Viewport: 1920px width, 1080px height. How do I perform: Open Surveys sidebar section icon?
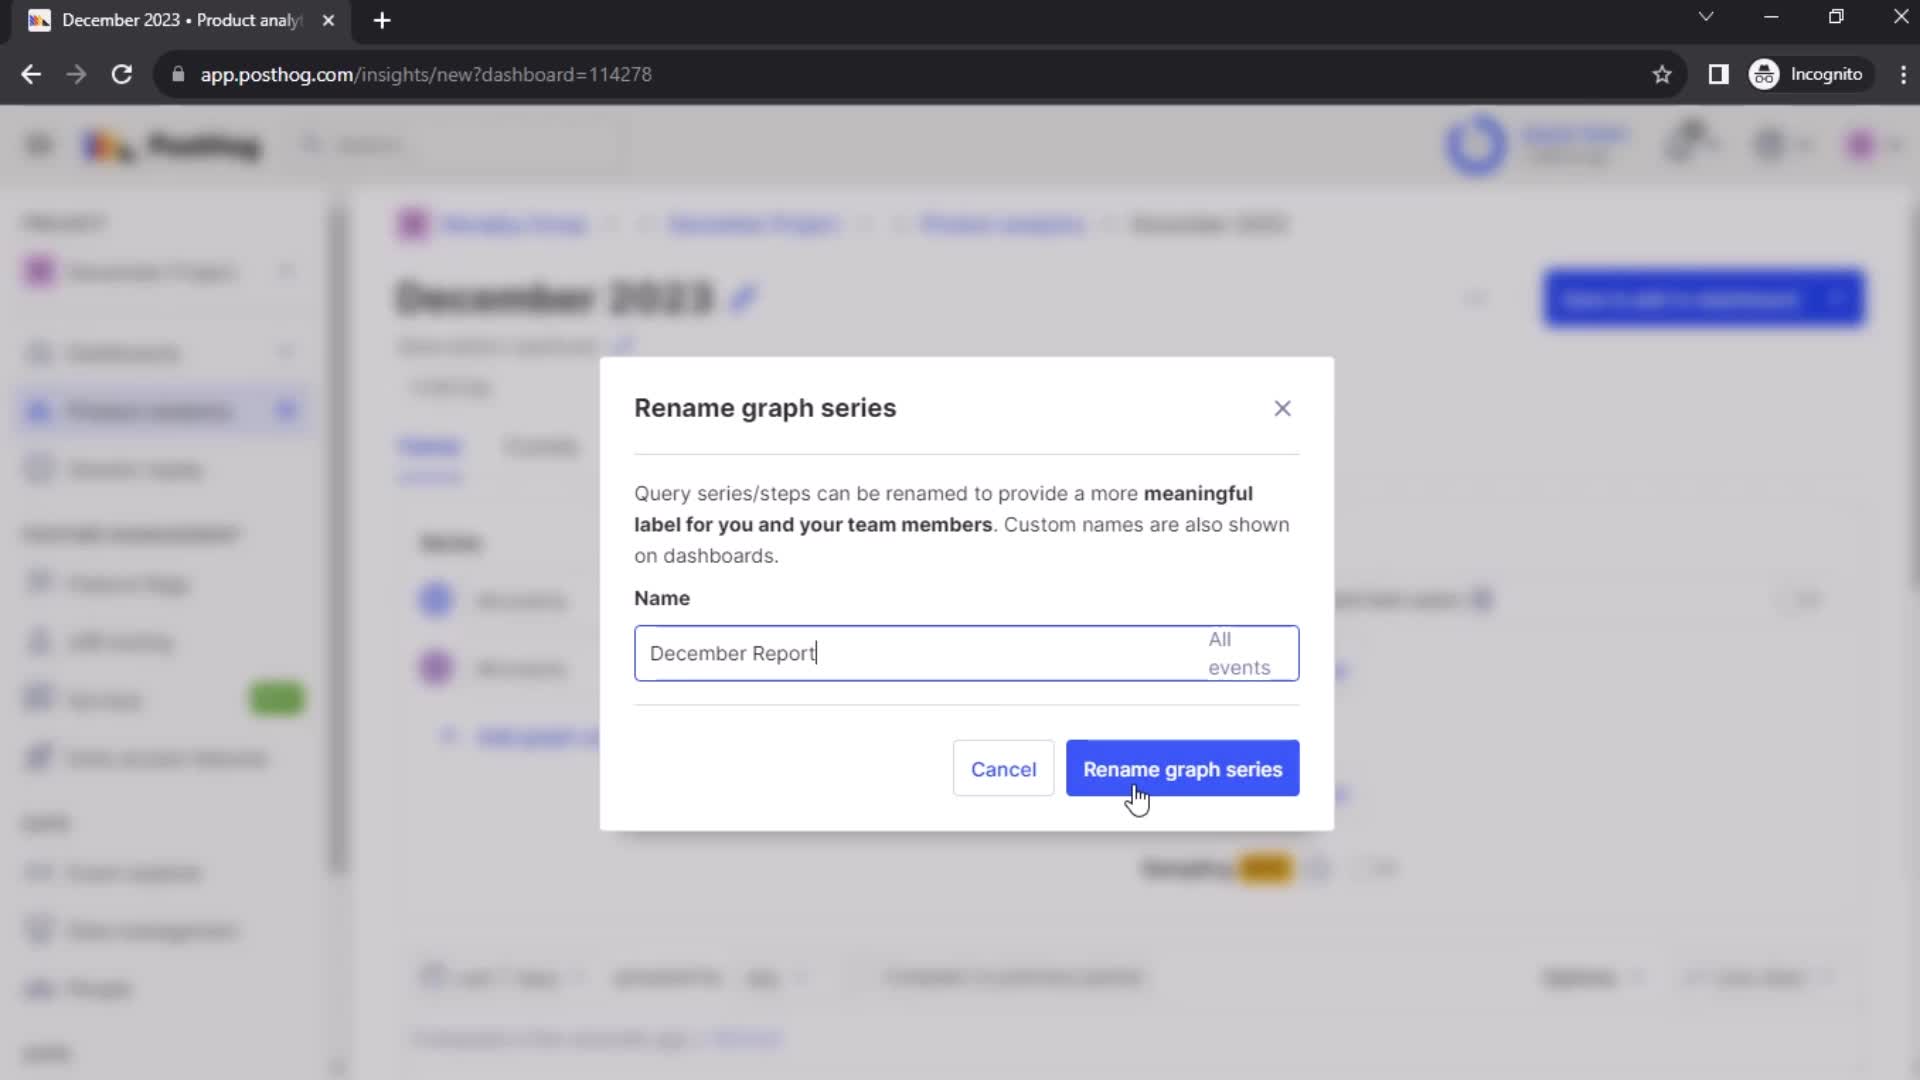tap(38, 698)
